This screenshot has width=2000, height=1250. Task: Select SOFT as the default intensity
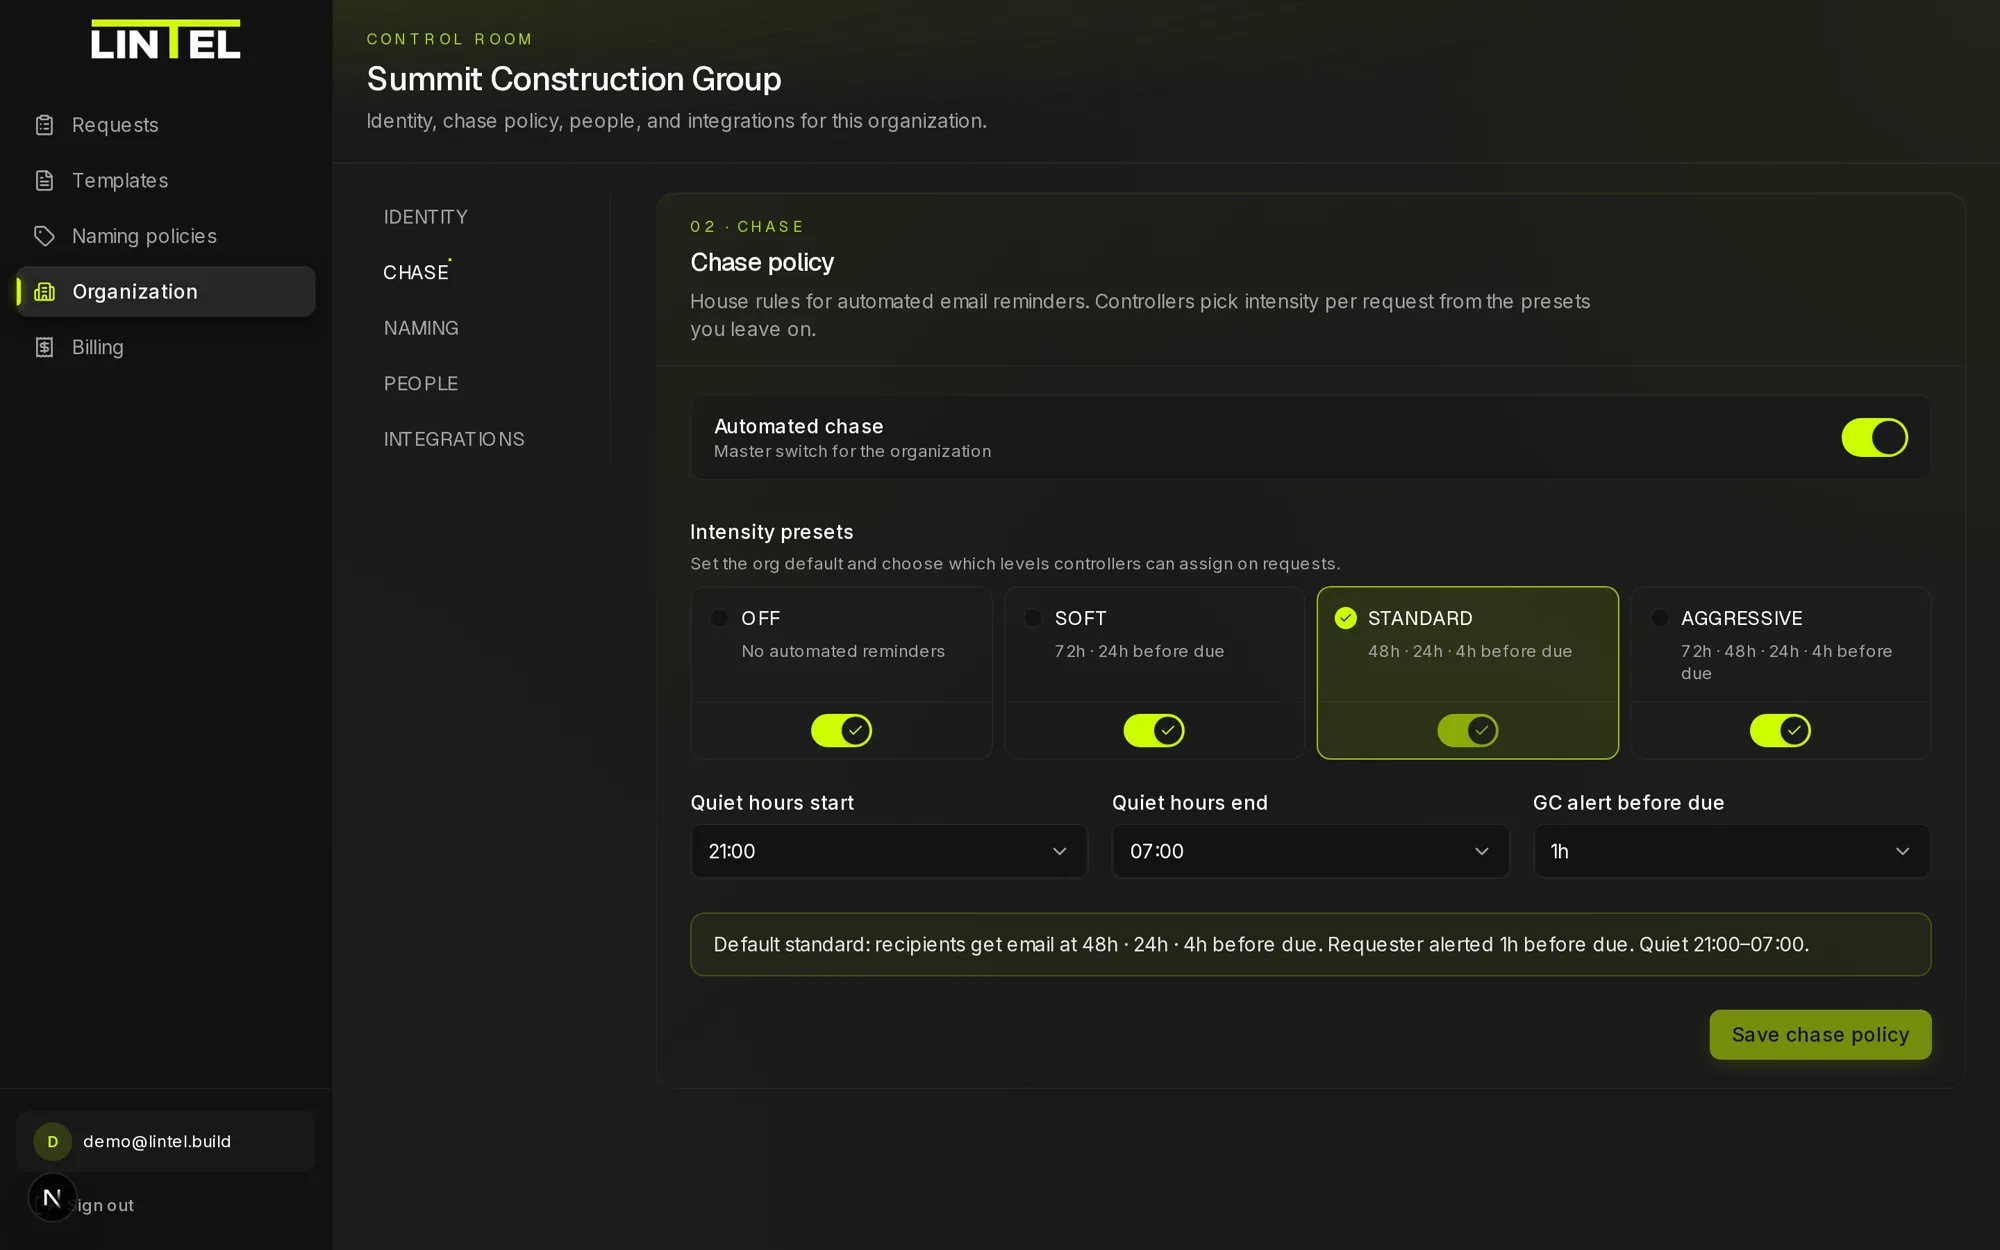(1033, 618)
